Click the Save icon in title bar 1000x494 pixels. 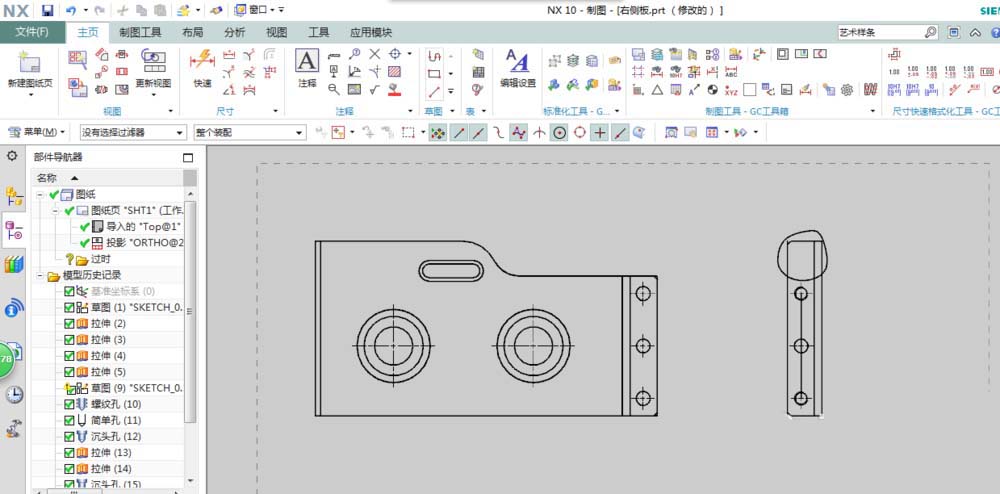(47, 10)
